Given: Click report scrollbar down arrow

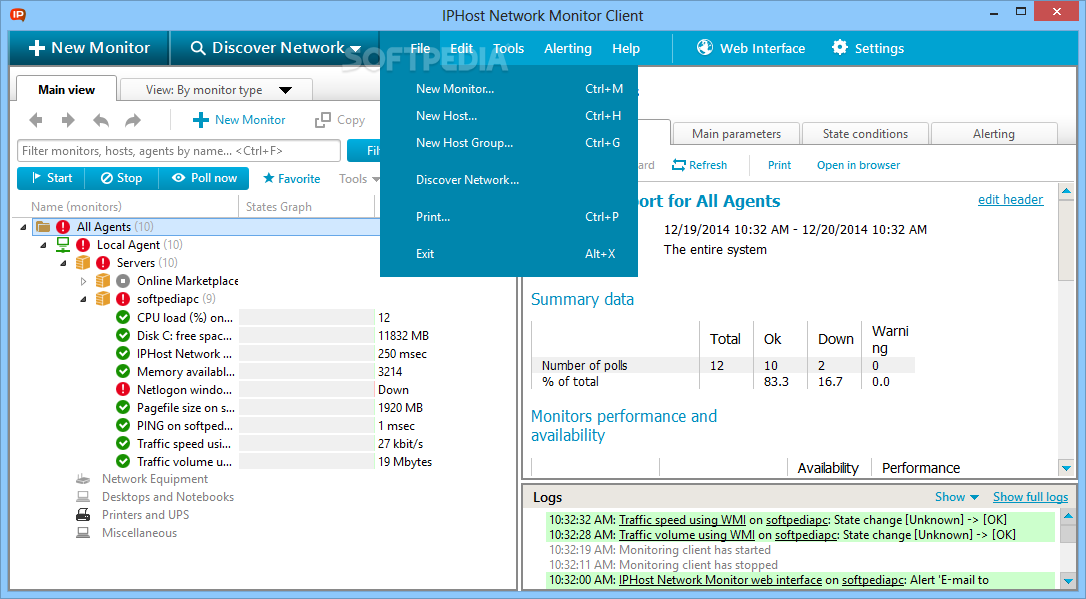Looking at the screenshot, I should coord(1067,468).
